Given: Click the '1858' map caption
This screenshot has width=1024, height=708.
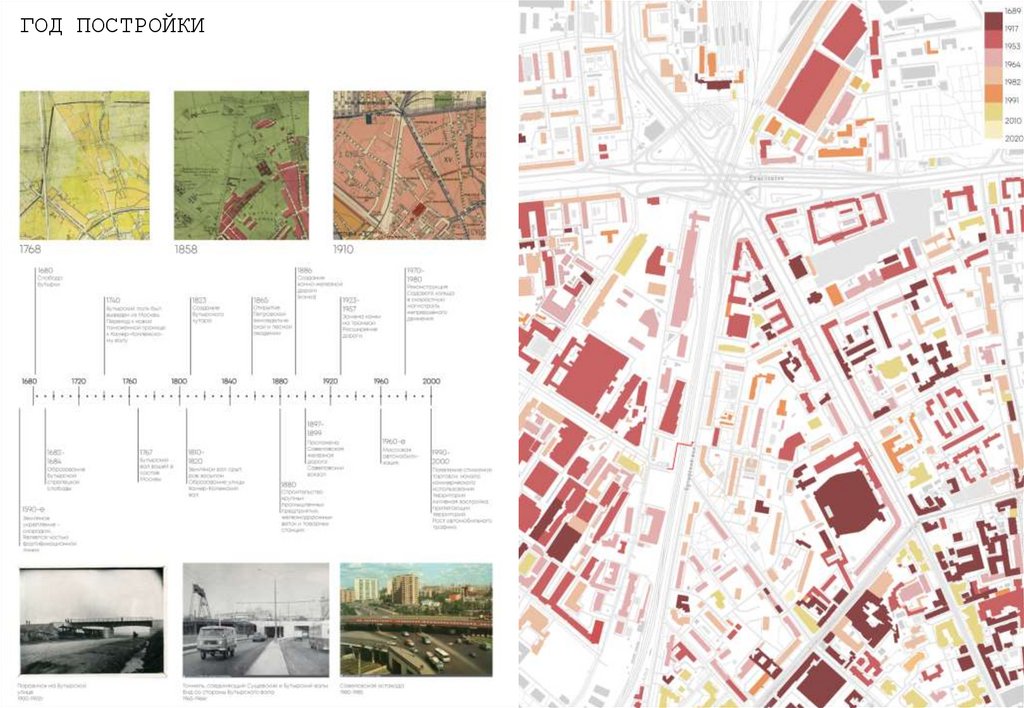Looking at the screenshot, I should tap(185, 249).
